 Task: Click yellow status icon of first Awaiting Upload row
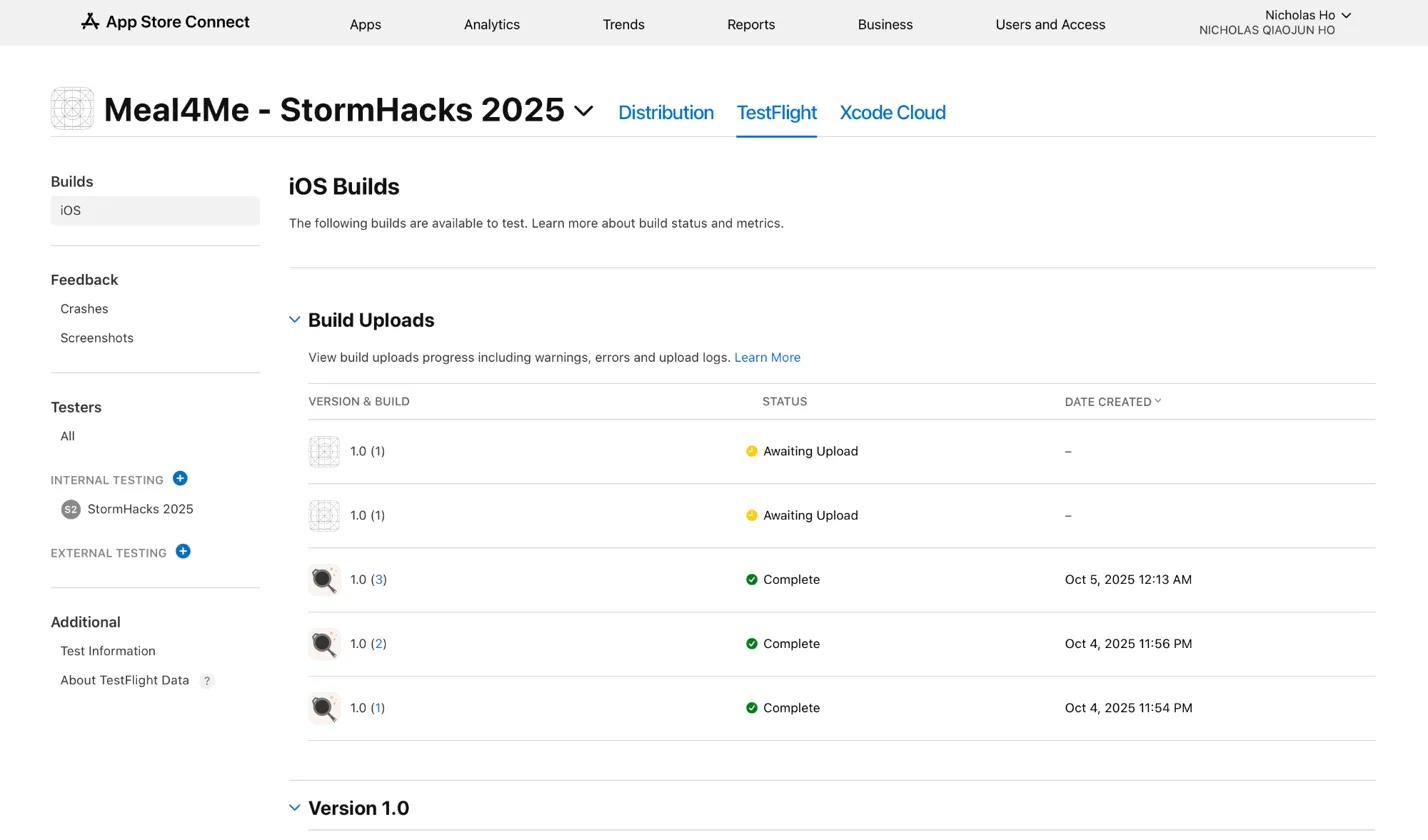pos(752,452)
